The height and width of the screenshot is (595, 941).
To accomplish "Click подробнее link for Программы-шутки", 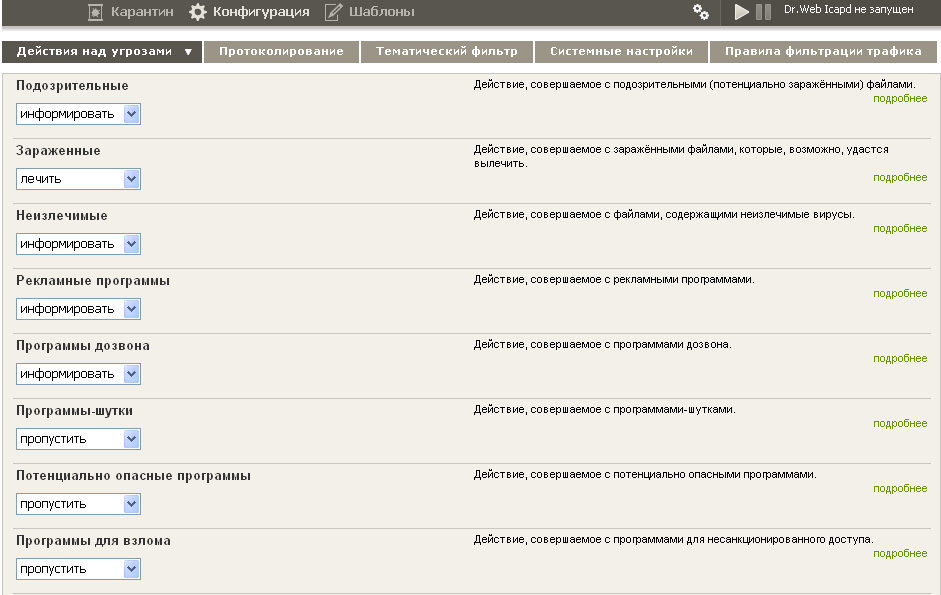I will (900, 423).
